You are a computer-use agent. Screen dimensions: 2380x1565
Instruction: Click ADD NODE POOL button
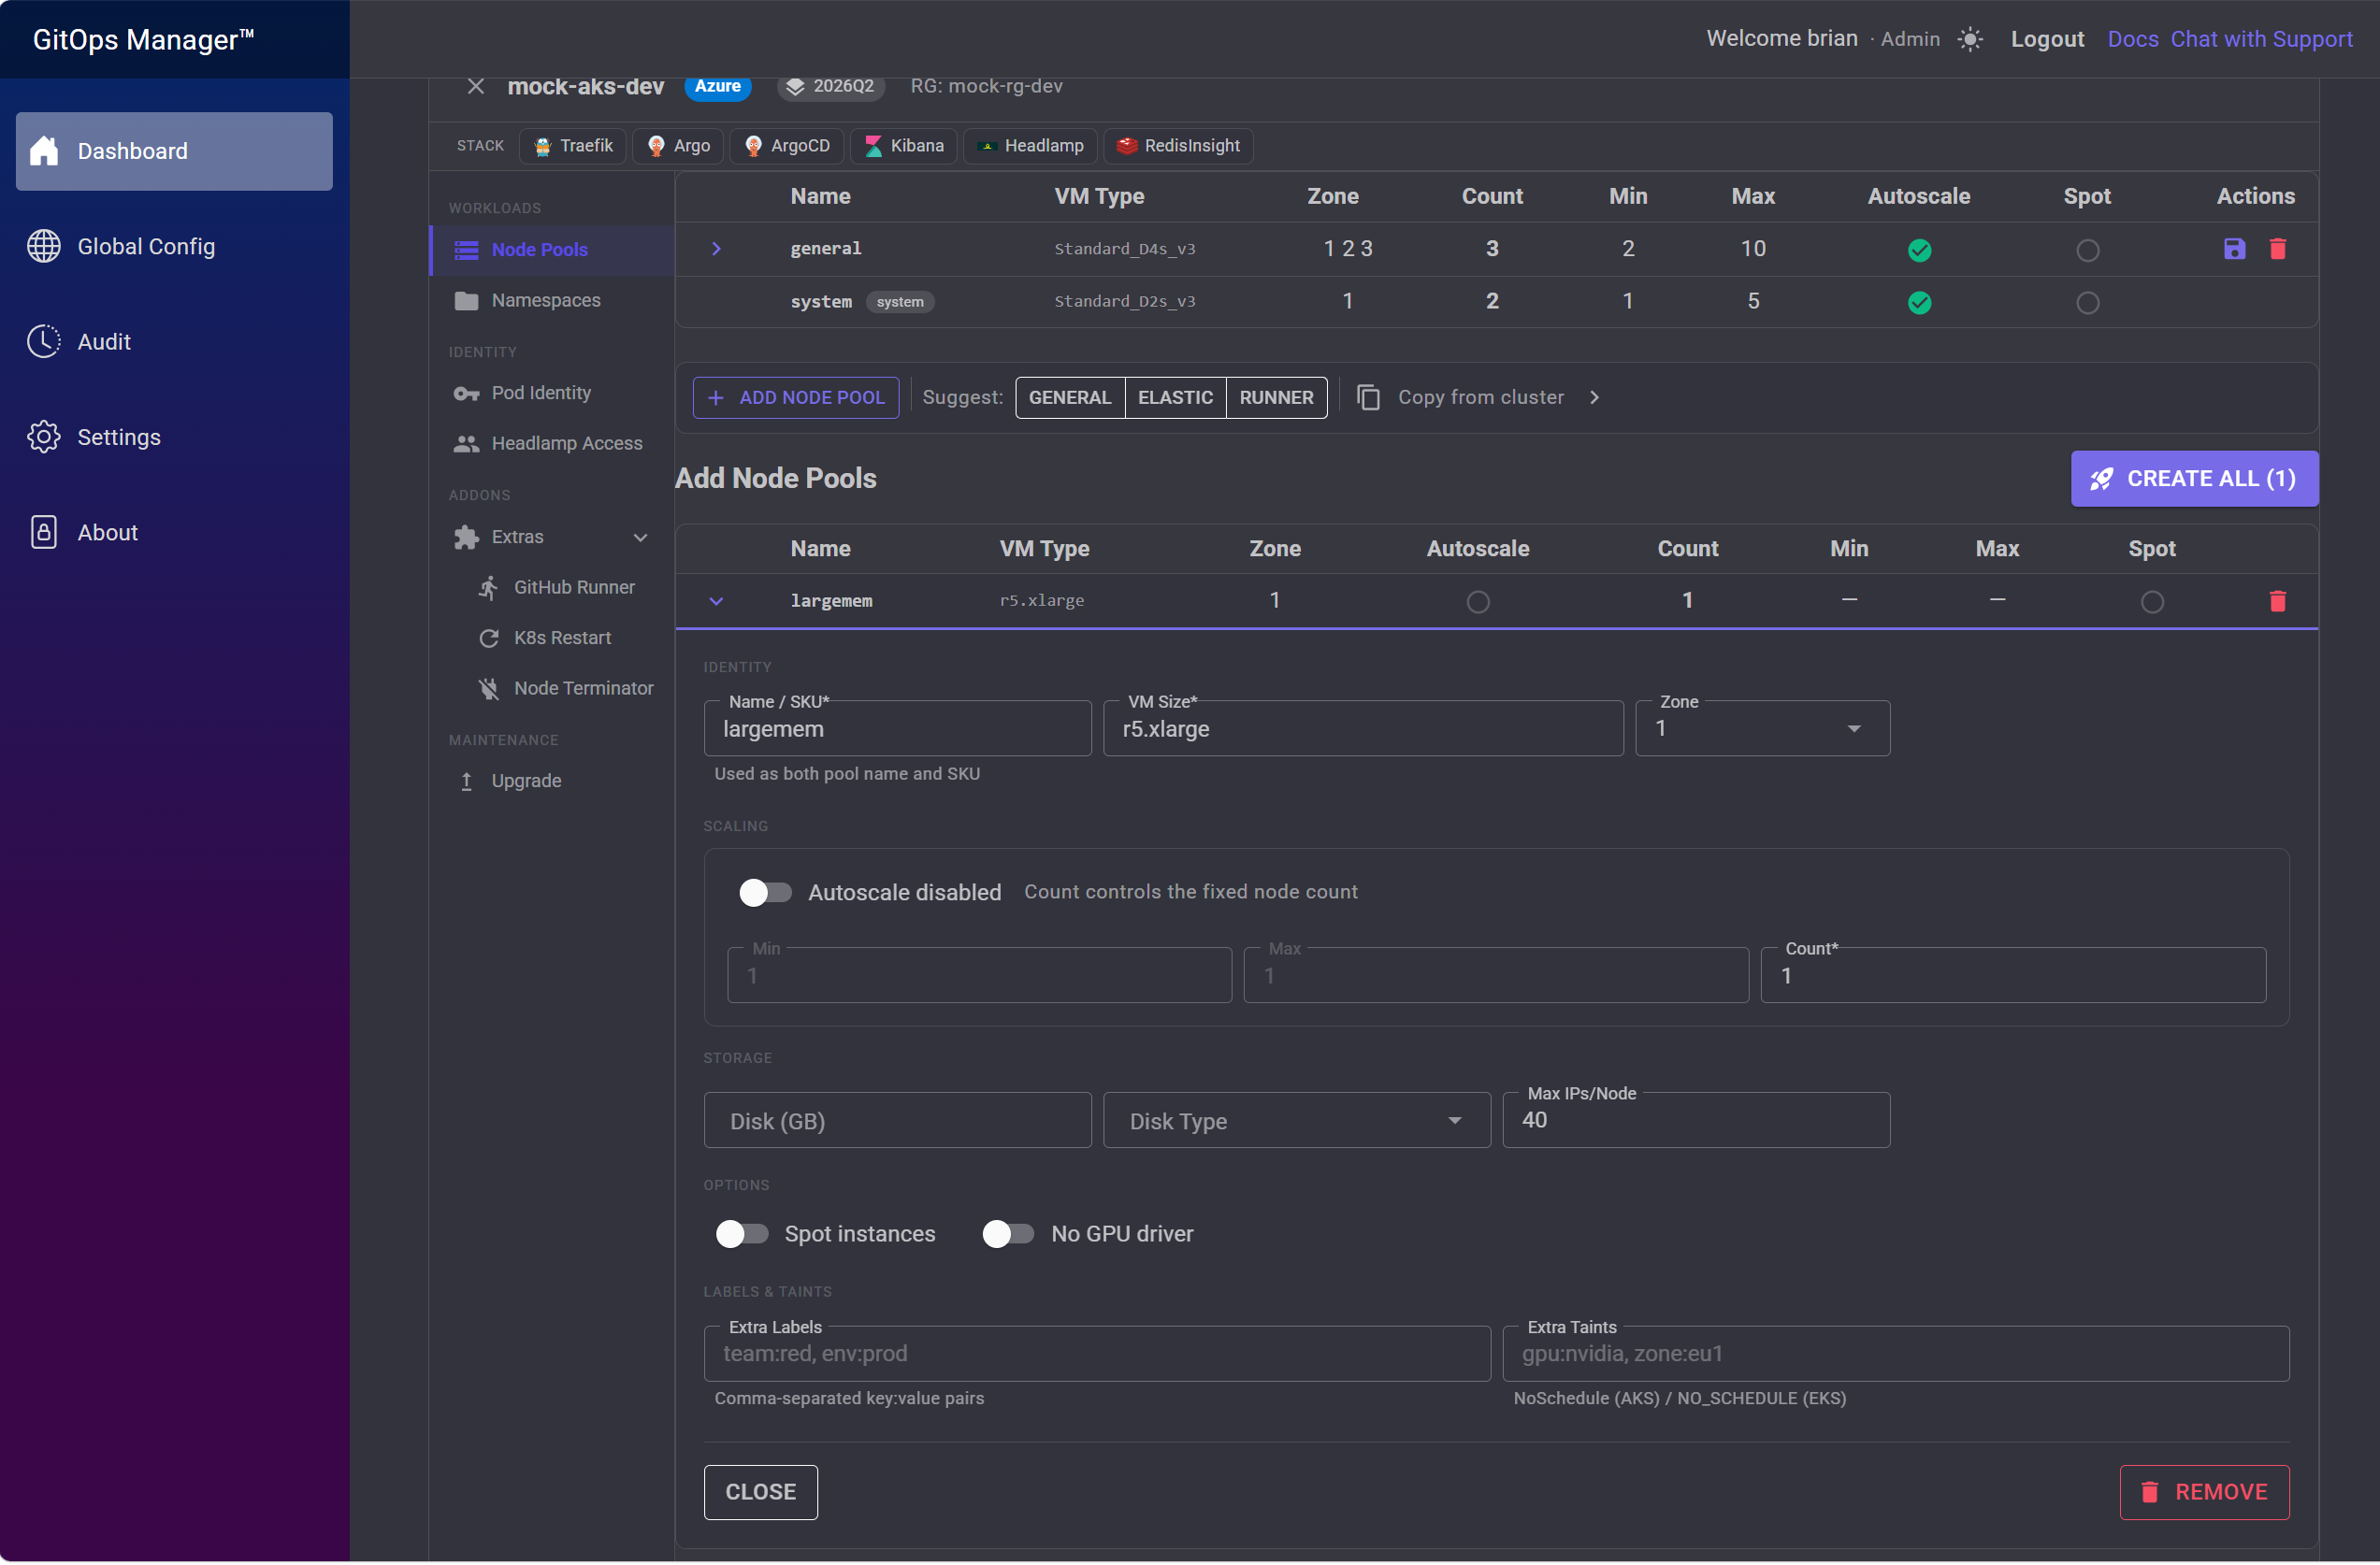click(796, 398)
